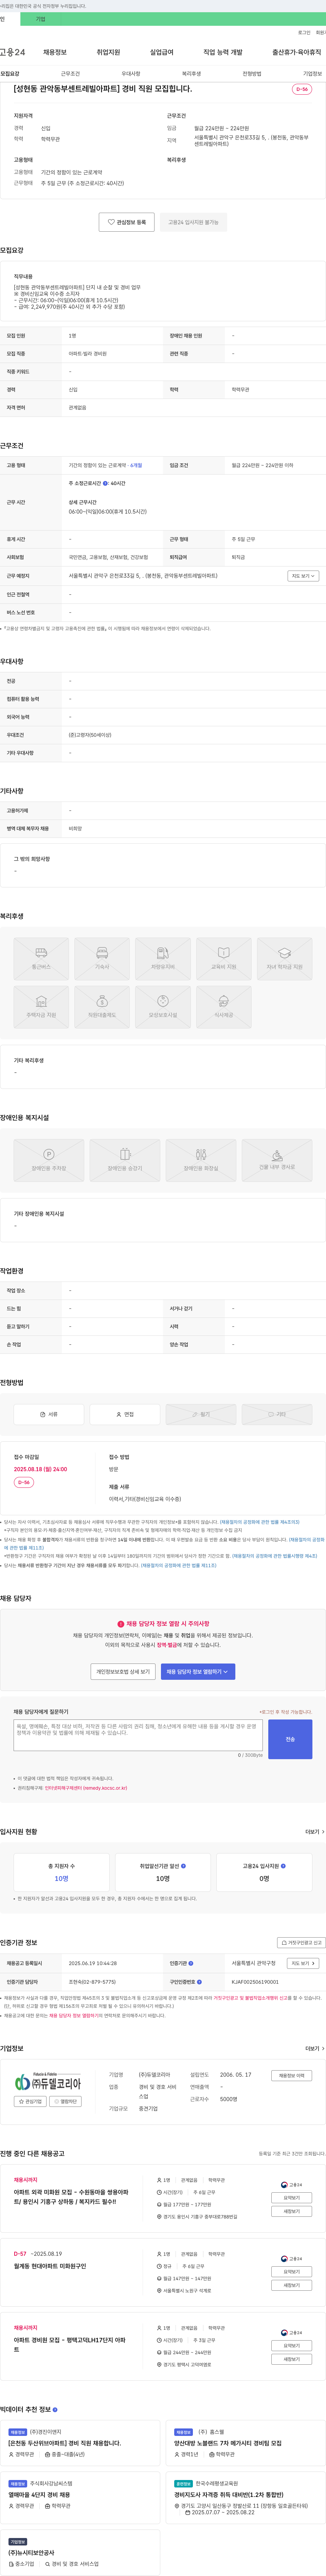Viewport: 326px width, 2576px height.
Task: Switch to the green 기업 tab
Action: 41,19
